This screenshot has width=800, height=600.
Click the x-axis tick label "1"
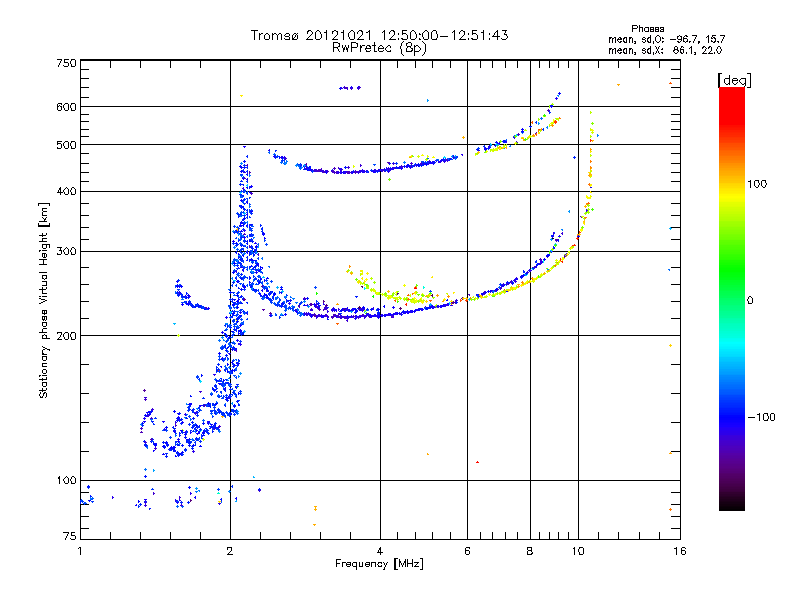click(x=80, y=551)
